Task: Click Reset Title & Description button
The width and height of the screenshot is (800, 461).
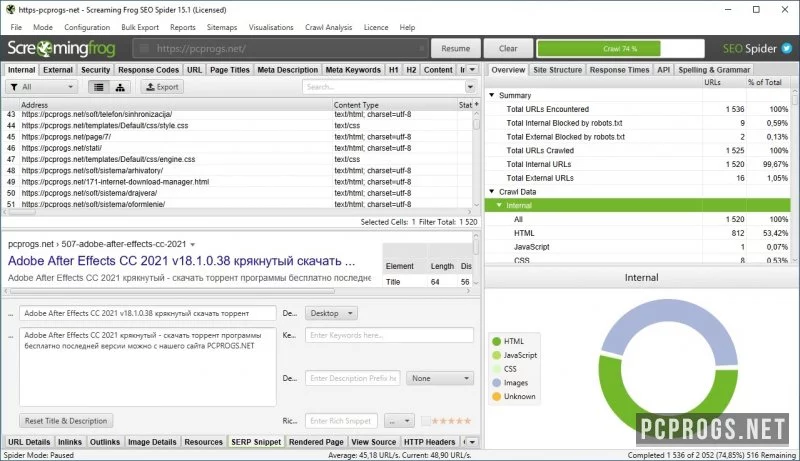Action: (66, 421)
